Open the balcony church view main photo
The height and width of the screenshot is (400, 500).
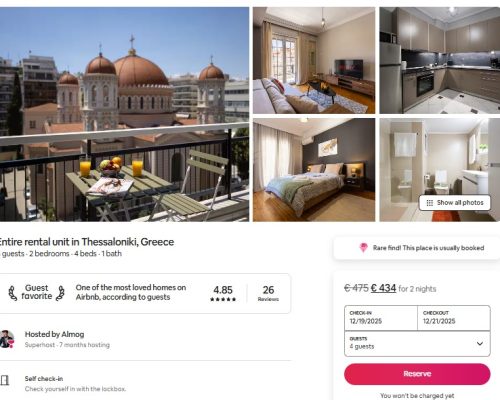click(x=124, y=114)
